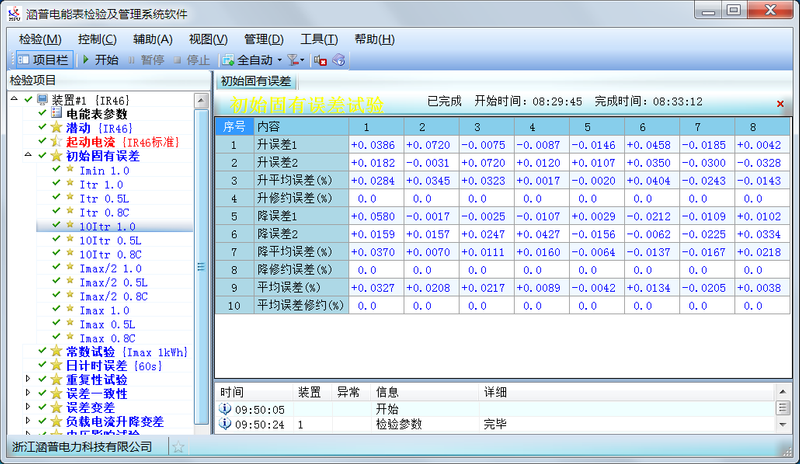
Task: Click the filter funnel toolbar icon
Action: (291, 60)
